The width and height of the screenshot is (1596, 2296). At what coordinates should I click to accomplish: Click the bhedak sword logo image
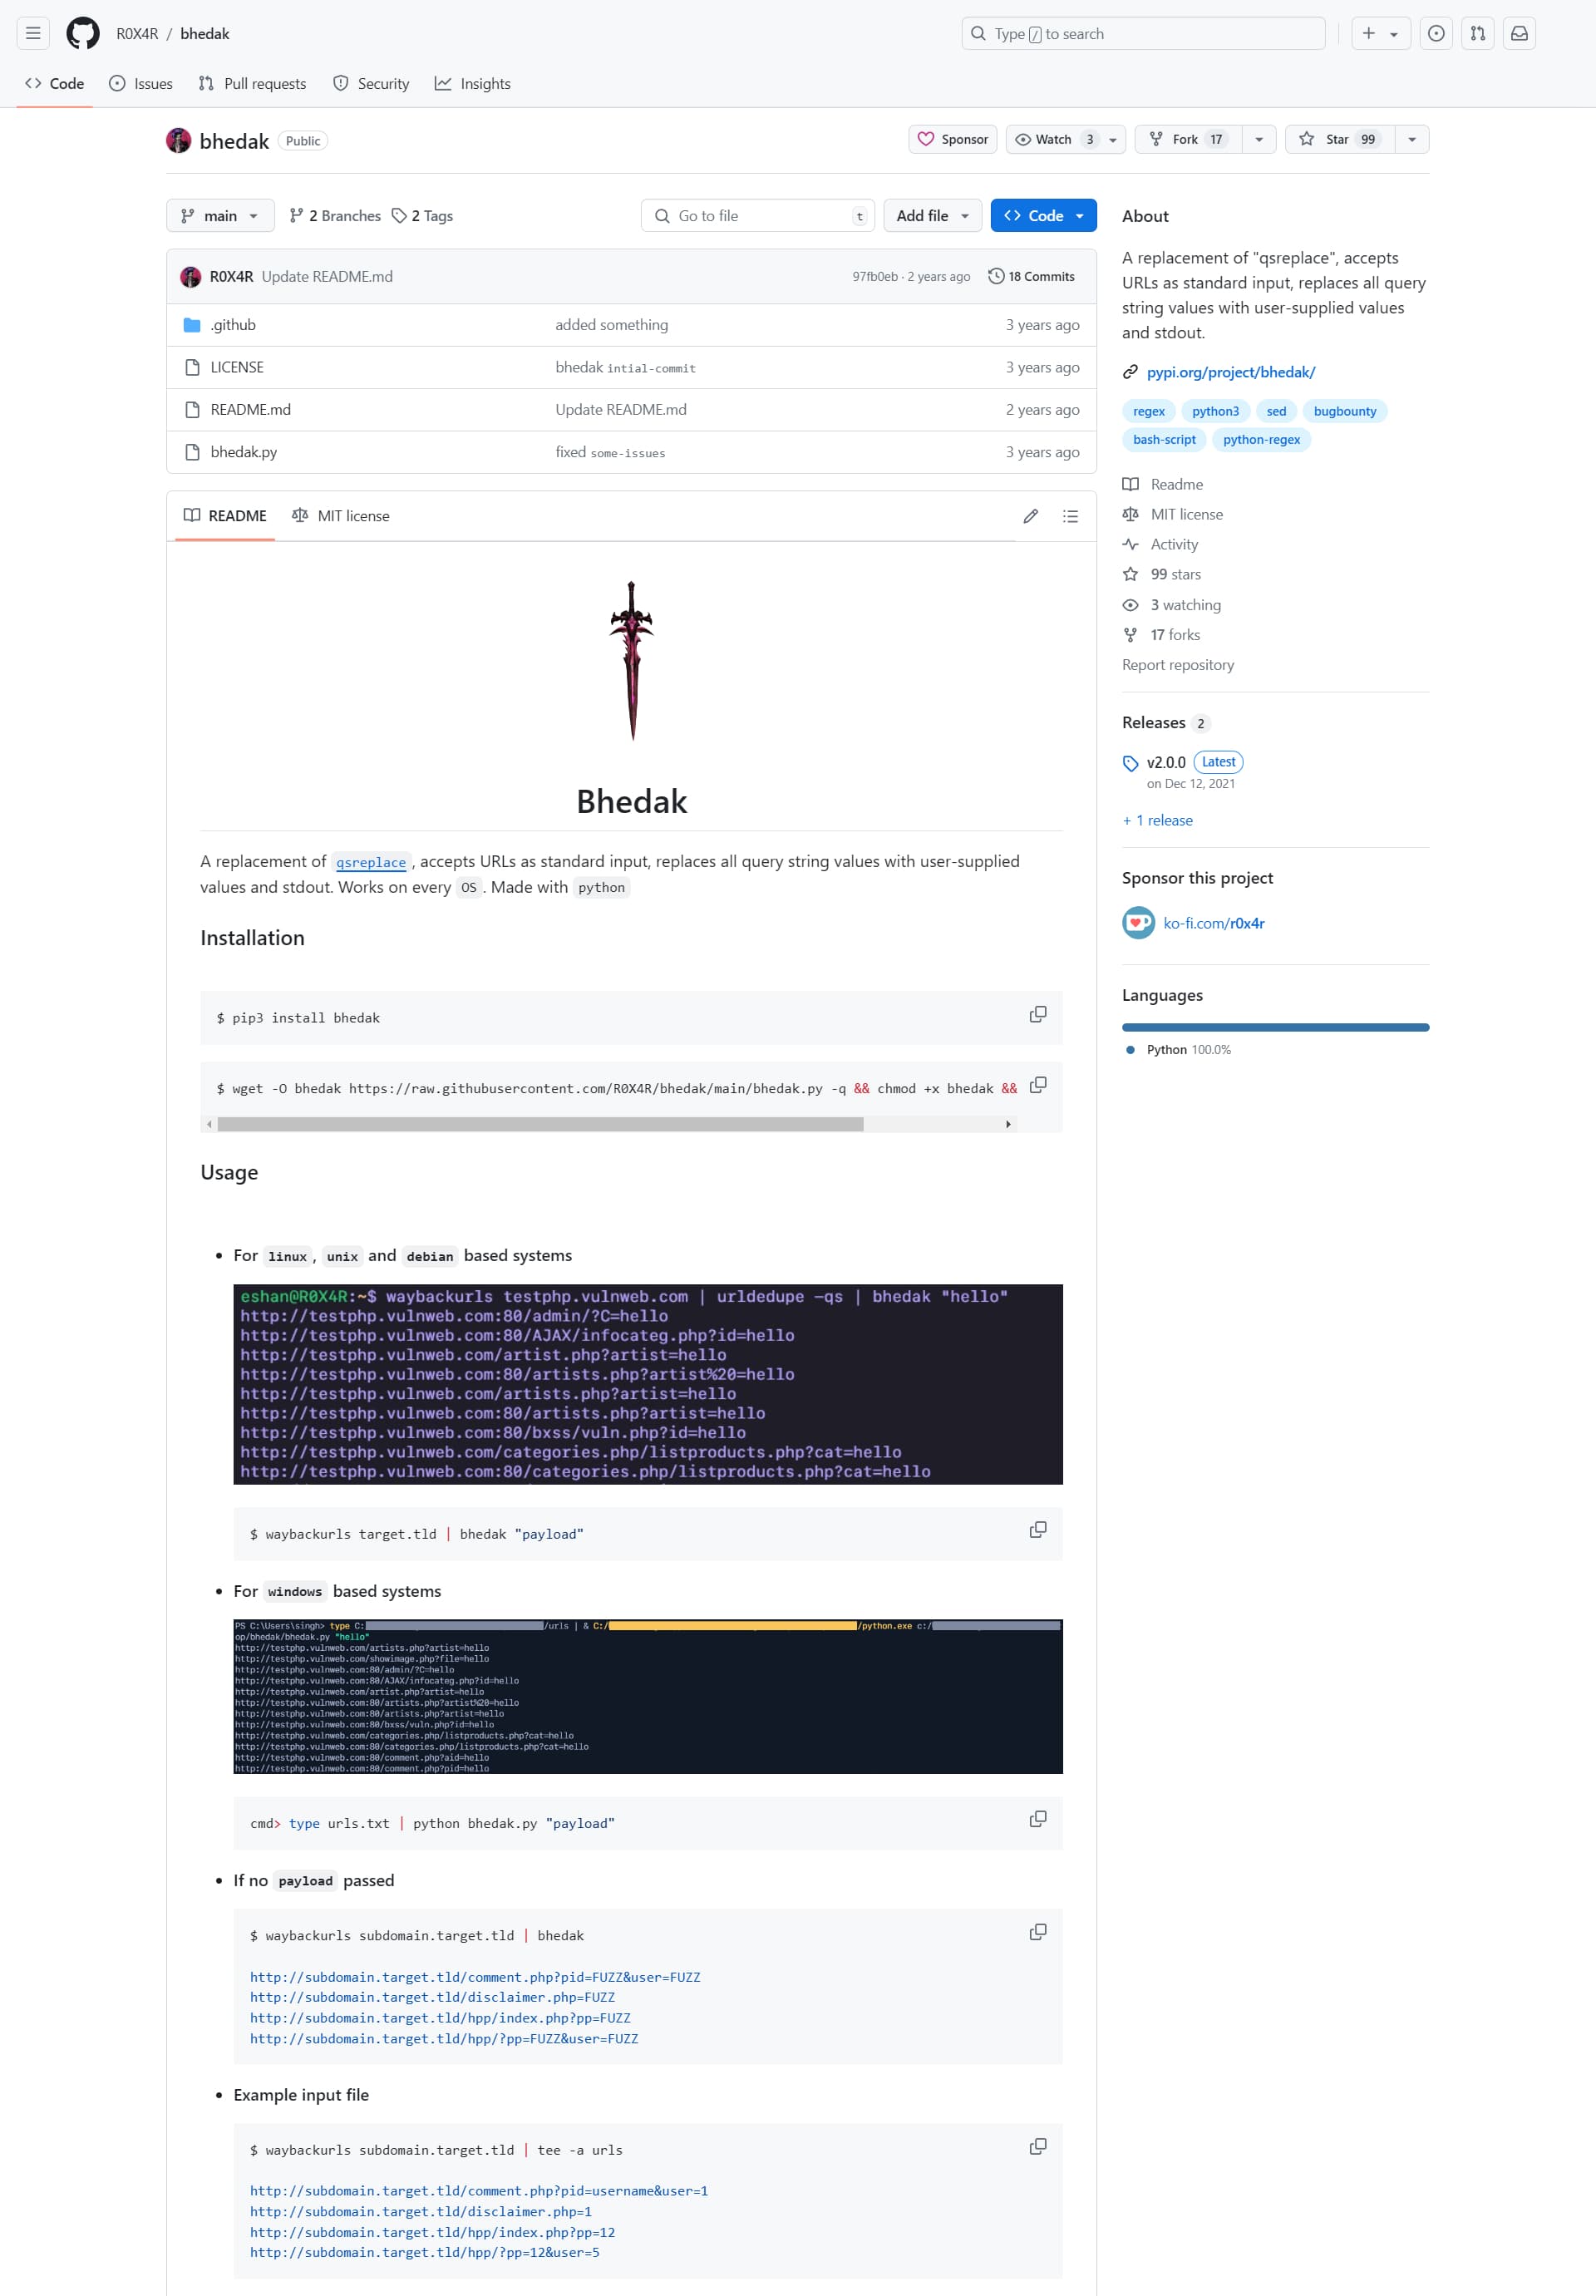[x=632, y=661]
